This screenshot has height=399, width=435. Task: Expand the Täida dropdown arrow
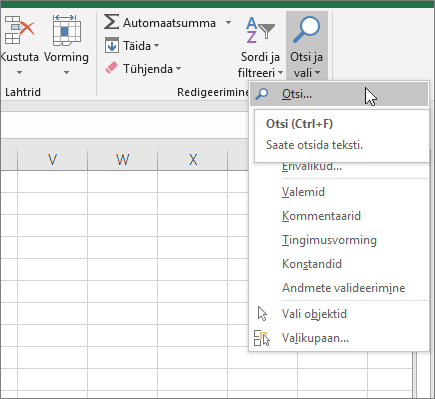pyautogui.click(x=156, y=45)
